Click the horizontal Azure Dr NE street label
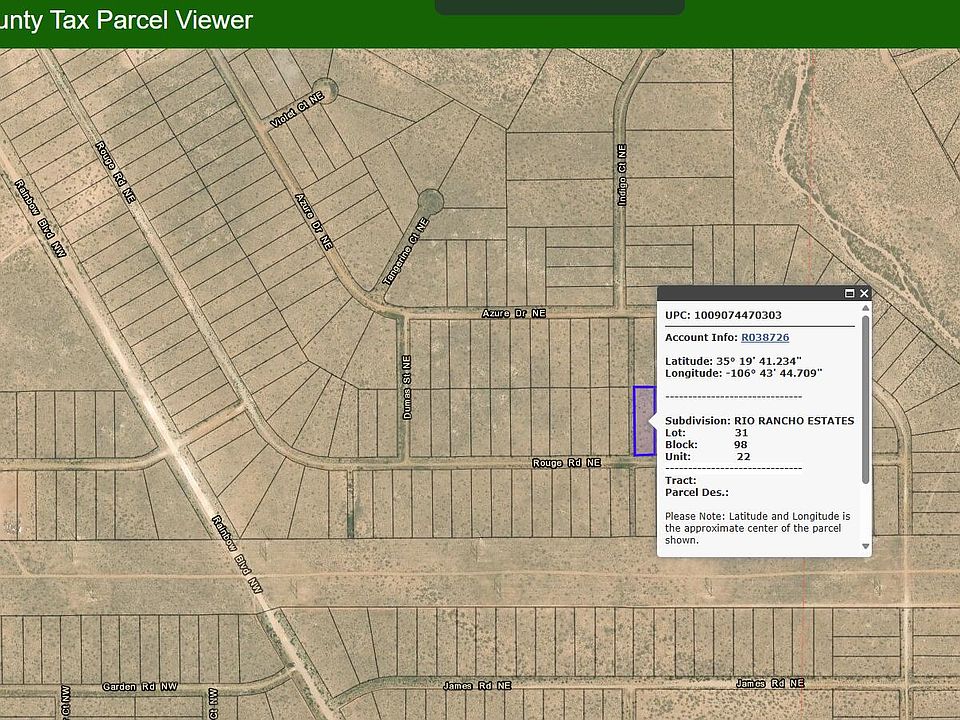The width and height of the screenshot is (960, 720). coord(514,313)
